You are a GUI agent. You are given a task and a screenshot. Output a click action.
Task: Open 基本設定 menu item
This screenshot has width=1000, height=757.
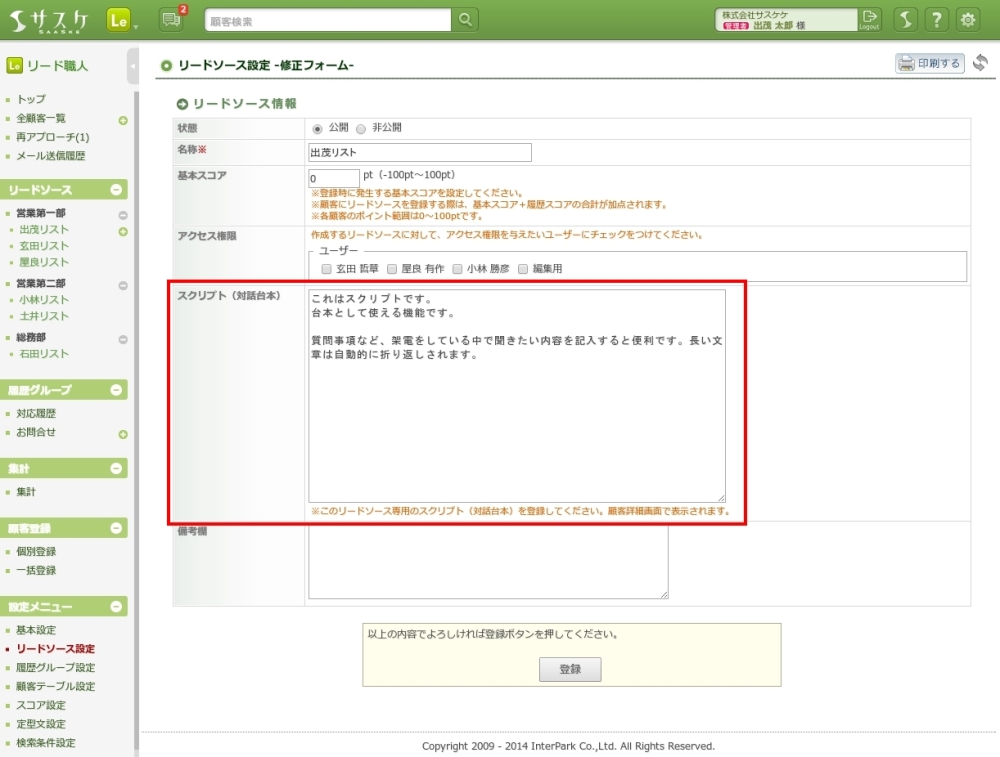pyautogui.click(x=36, y=630)
